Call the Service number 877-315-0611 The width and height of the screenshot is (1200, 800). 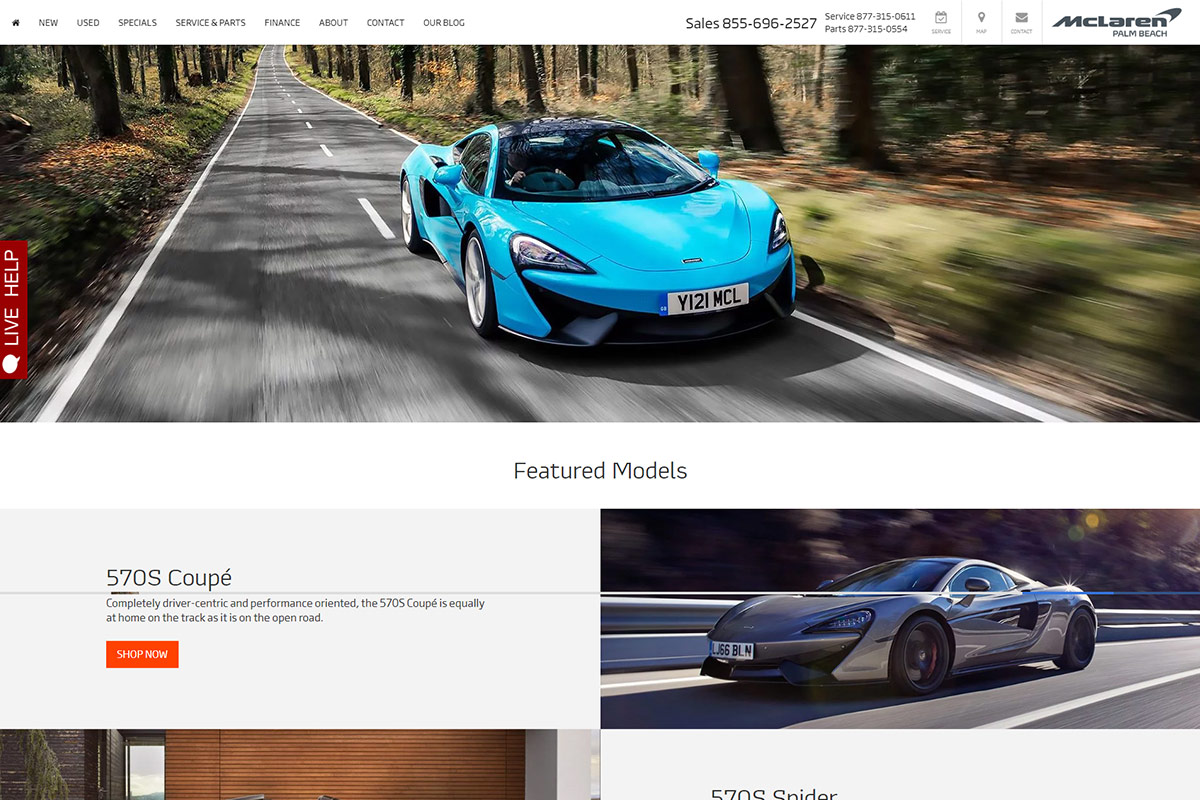coord(870,16)
